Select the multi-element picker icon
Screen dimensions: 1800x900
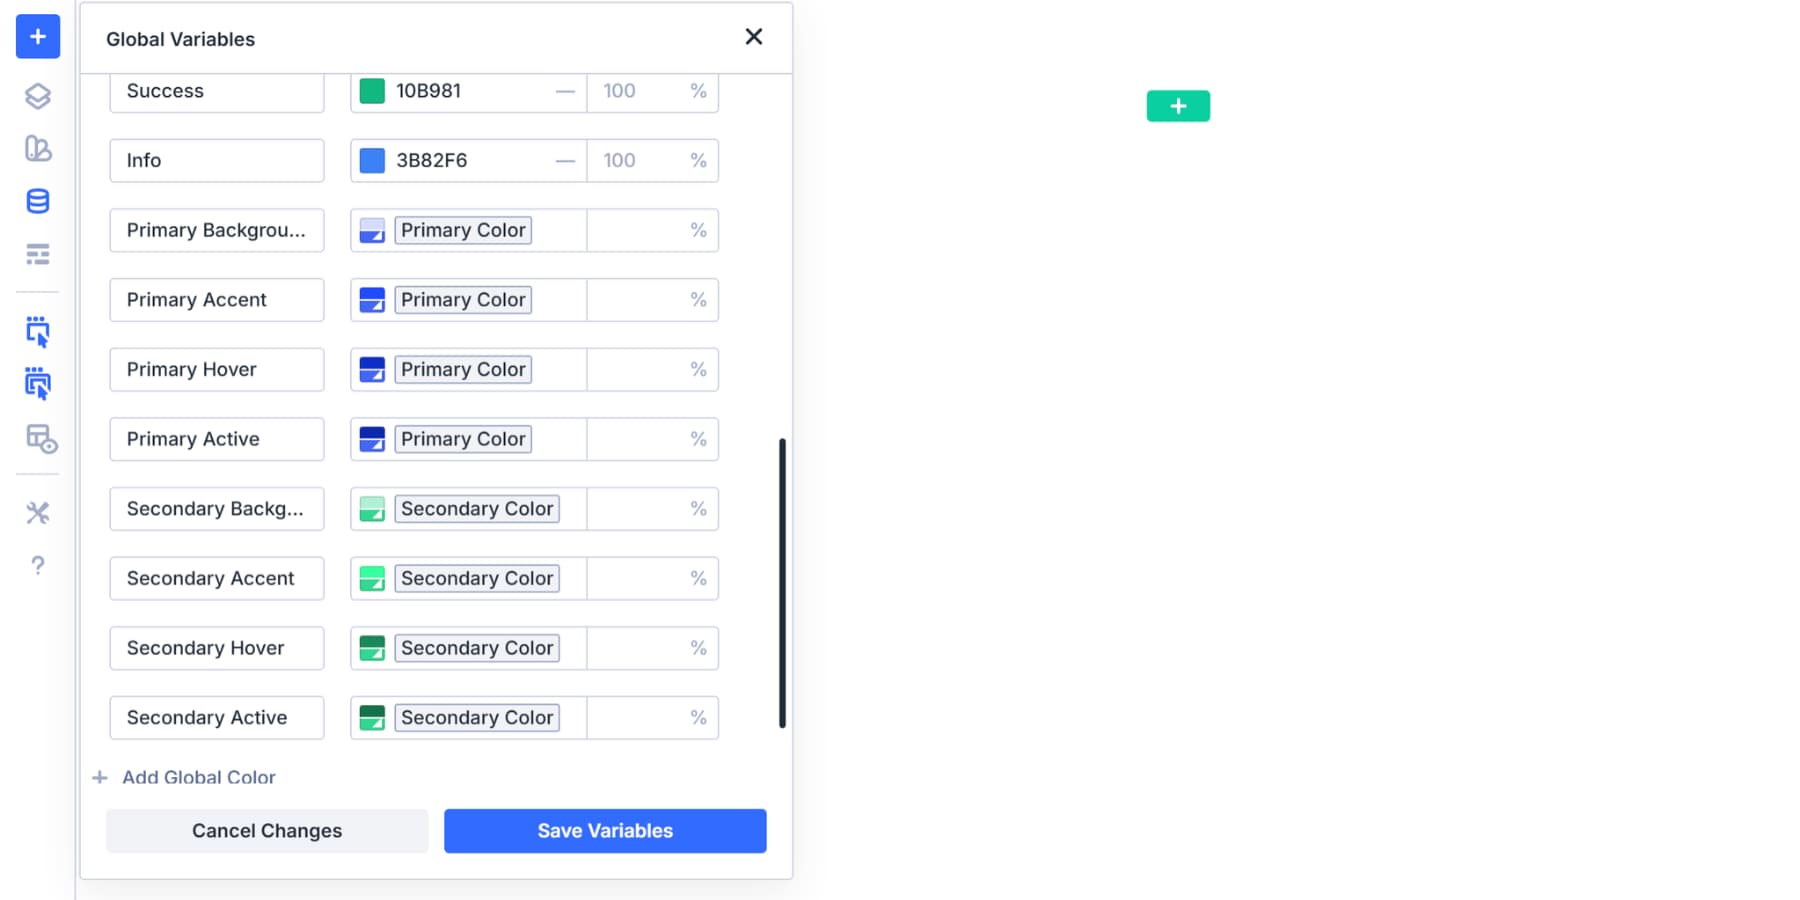click(x=37, y=384)
